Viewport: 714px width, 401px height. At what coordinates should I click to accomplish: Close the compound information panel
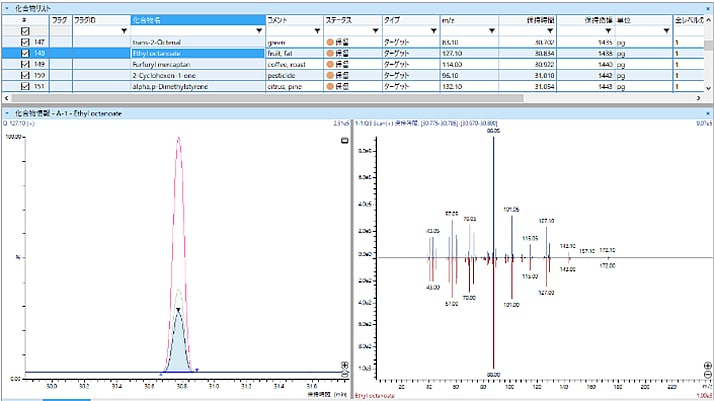(708, 113)
